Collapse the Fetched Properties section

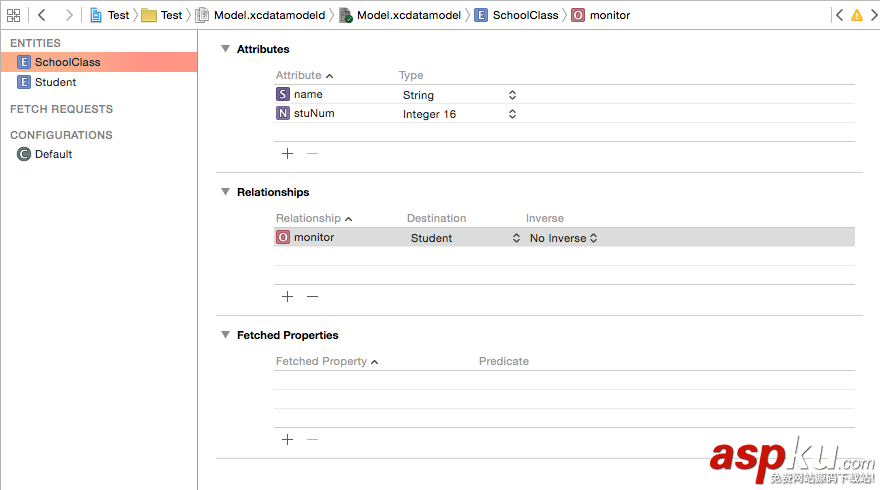(225, 335)
